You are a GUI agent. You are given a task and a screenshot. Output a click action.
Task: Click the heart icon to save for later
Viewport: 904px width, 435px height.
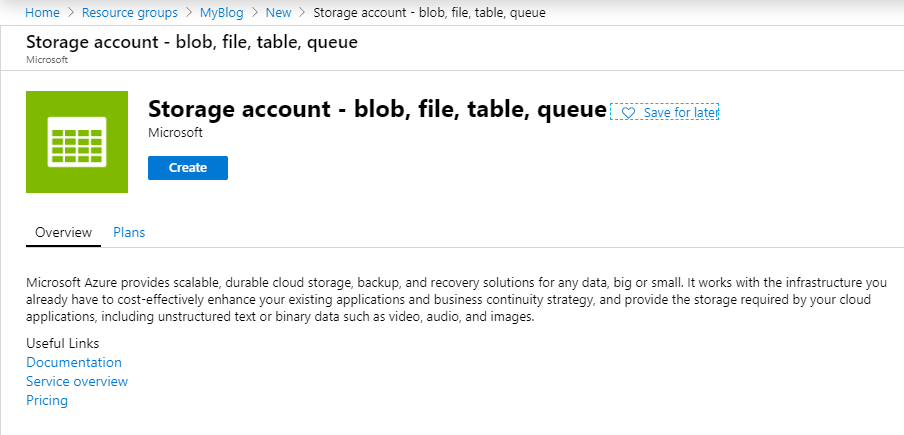click(628, 113)
